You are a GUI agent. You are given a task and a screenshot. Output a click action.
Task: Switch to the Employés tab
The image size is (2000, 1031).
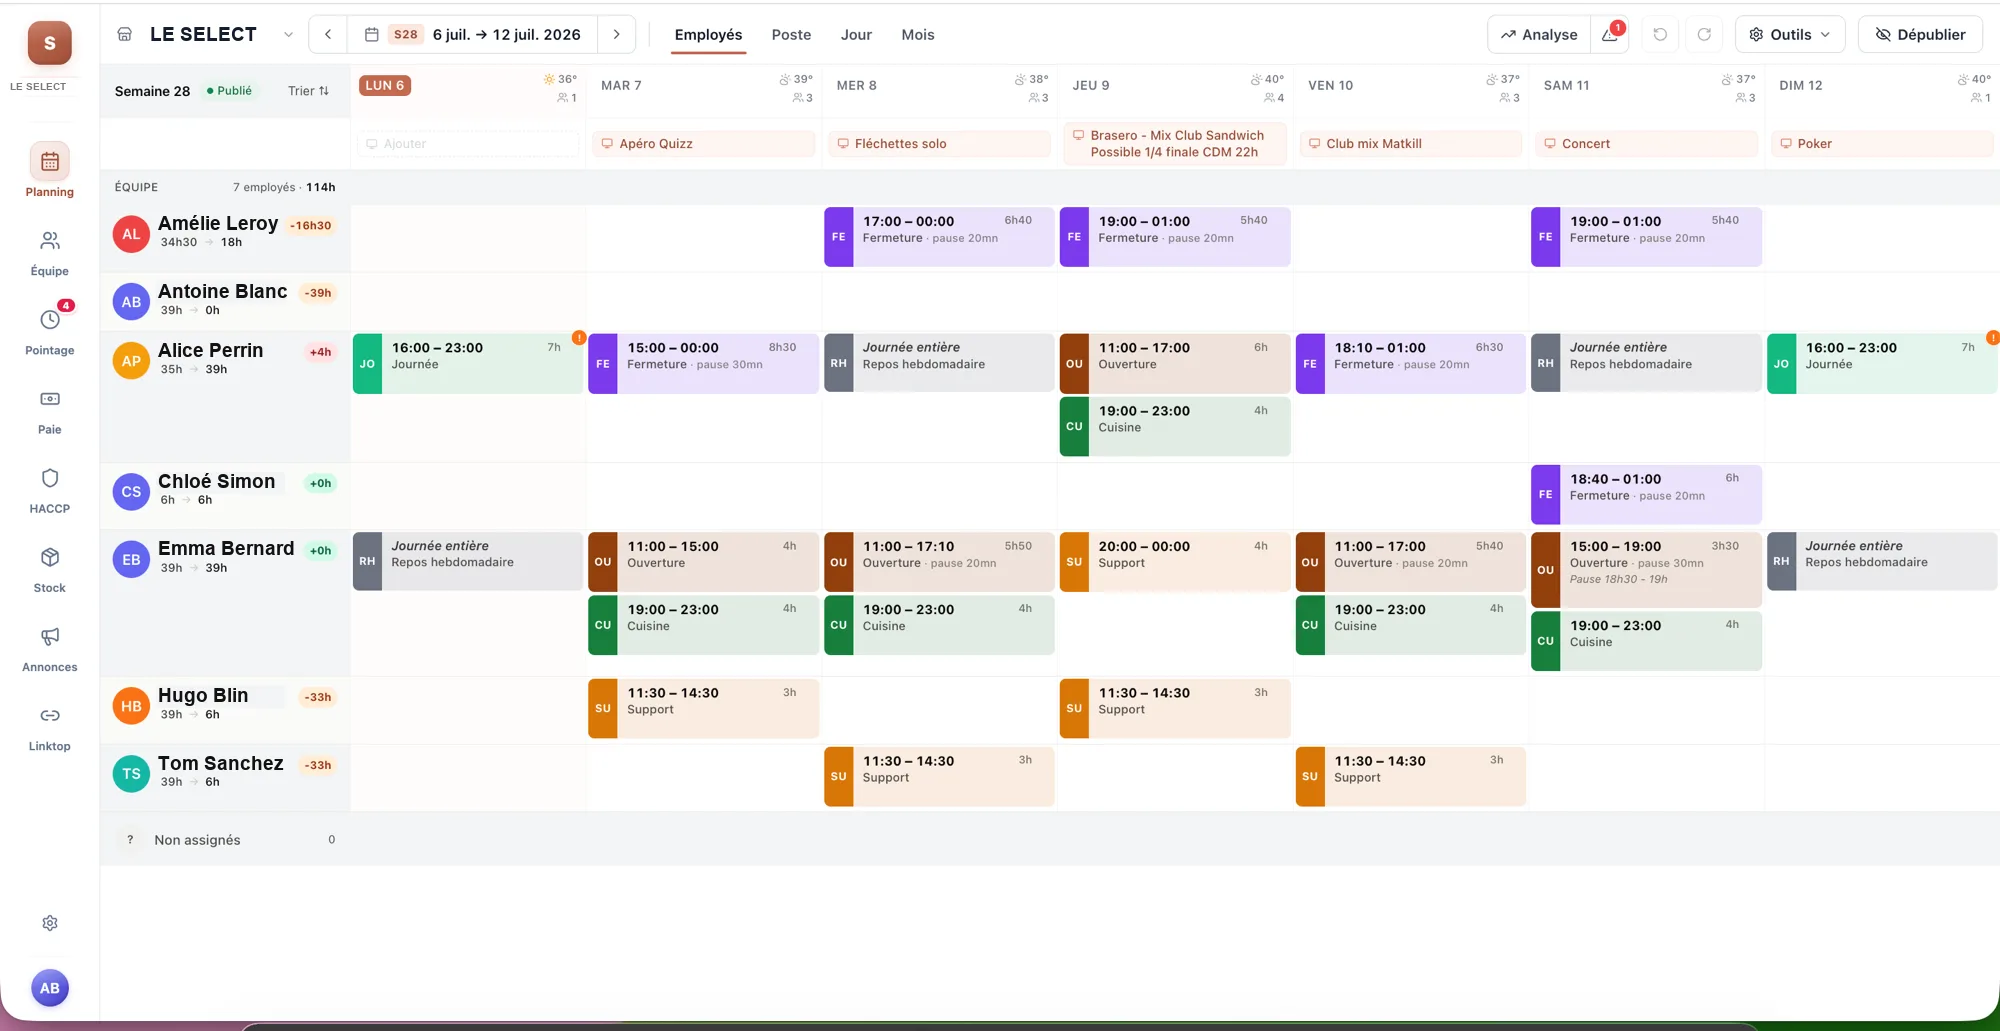(x=708, y=34)
